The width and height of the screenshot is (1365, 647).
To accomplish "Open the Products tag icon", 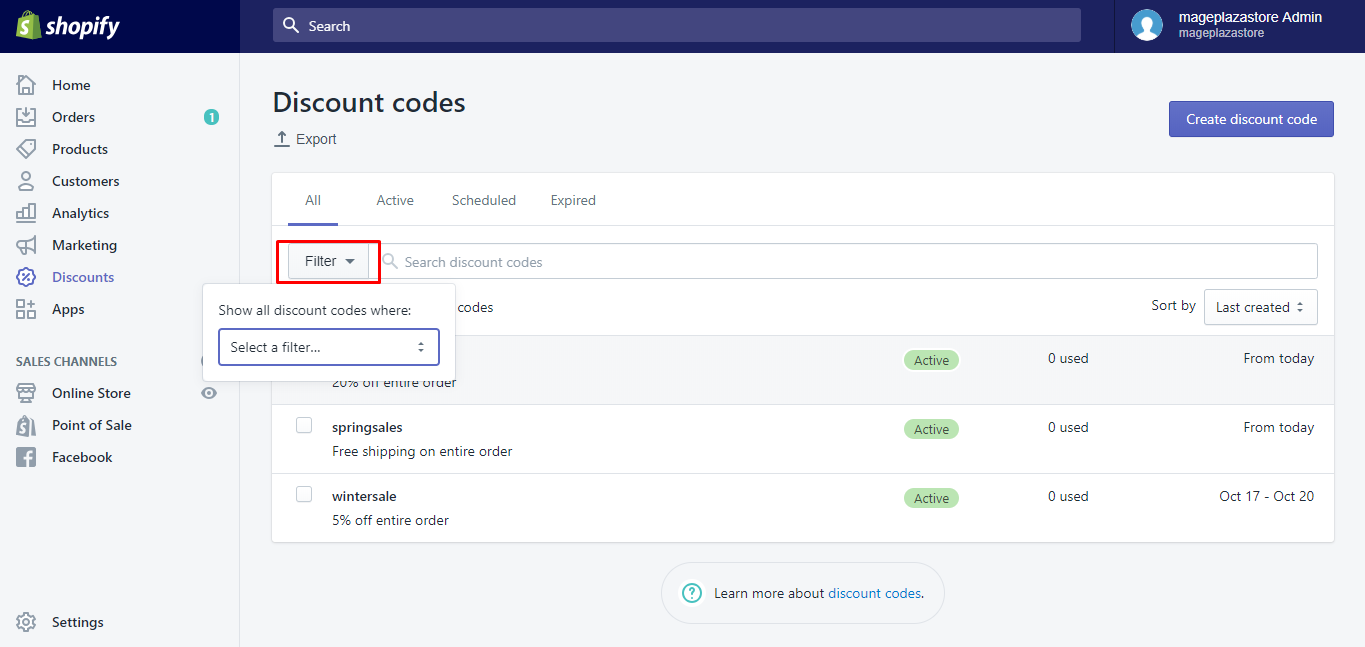I will click(26, 149).
